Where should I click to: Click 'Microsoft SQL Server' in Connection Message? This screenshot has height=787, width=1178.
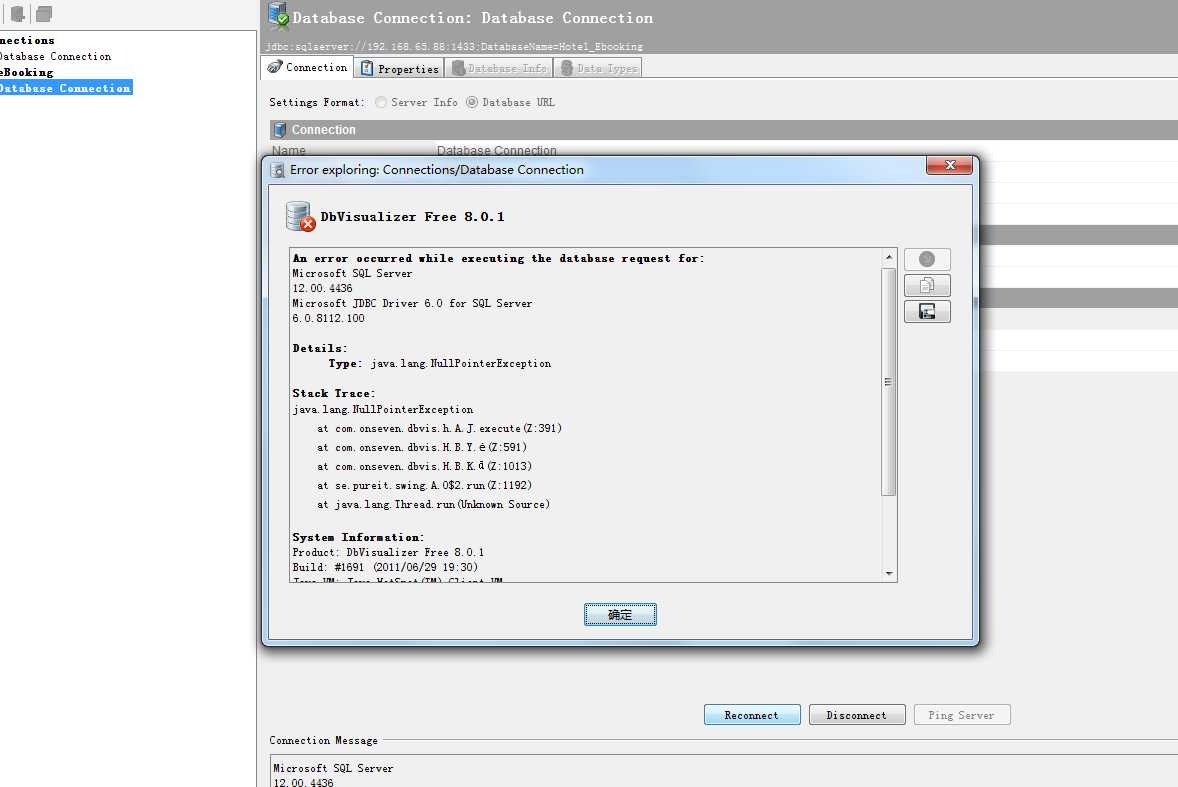point(333,768)
